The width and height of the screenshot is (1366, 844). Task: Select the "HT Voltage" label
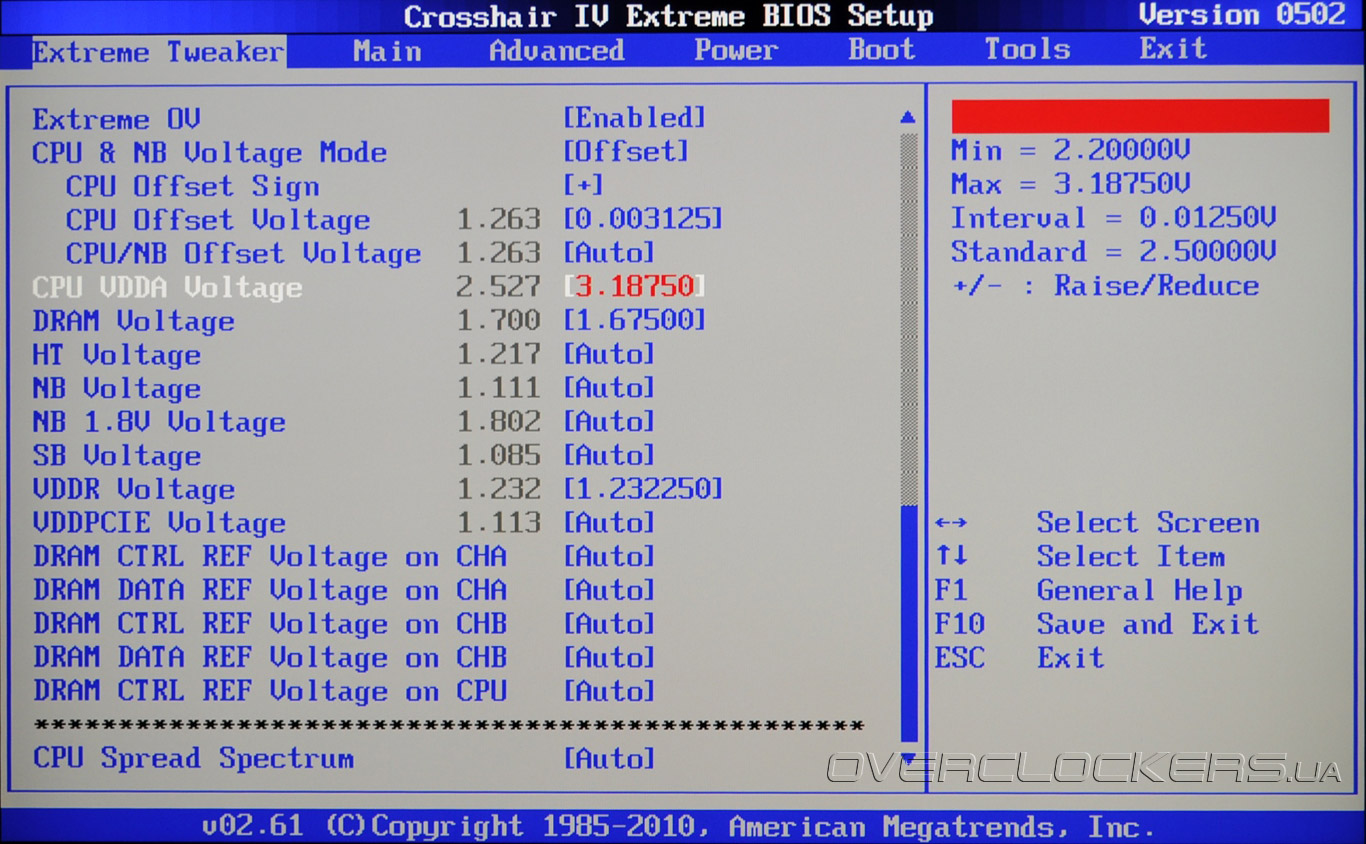tap(116, 355)
